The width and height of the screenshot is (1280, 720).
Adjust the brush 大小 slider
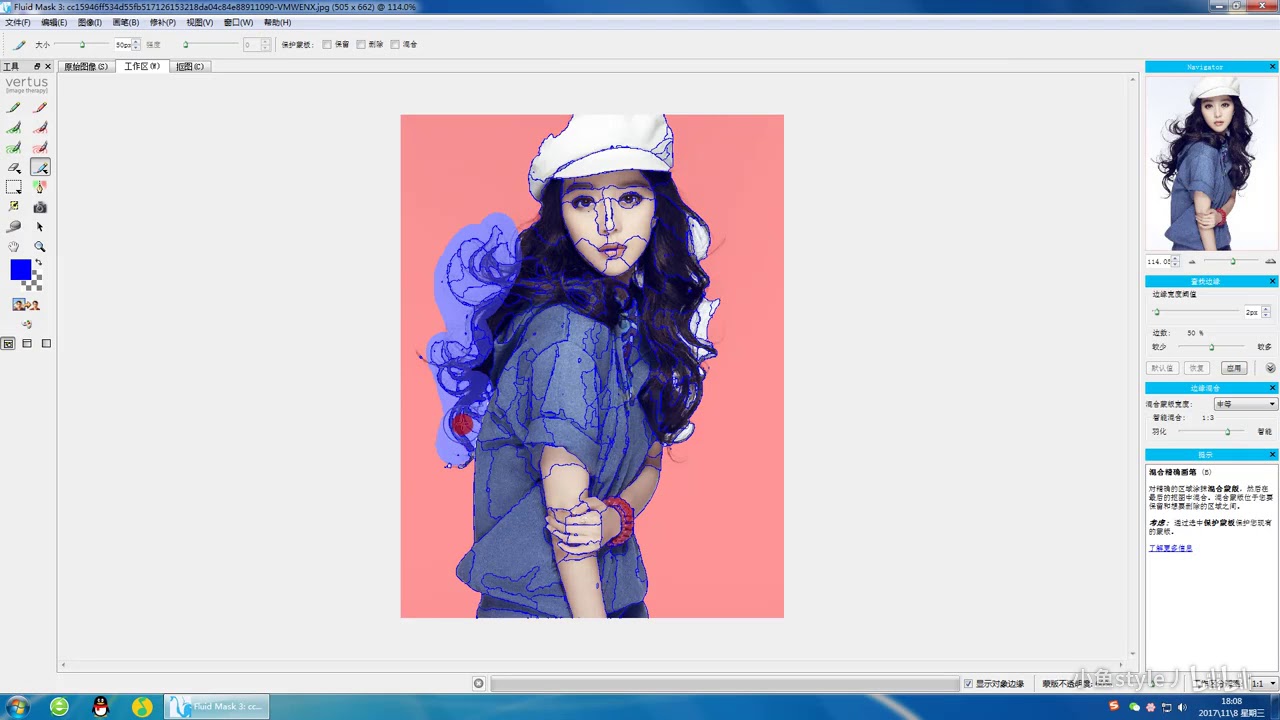click(x=82, y=45)
